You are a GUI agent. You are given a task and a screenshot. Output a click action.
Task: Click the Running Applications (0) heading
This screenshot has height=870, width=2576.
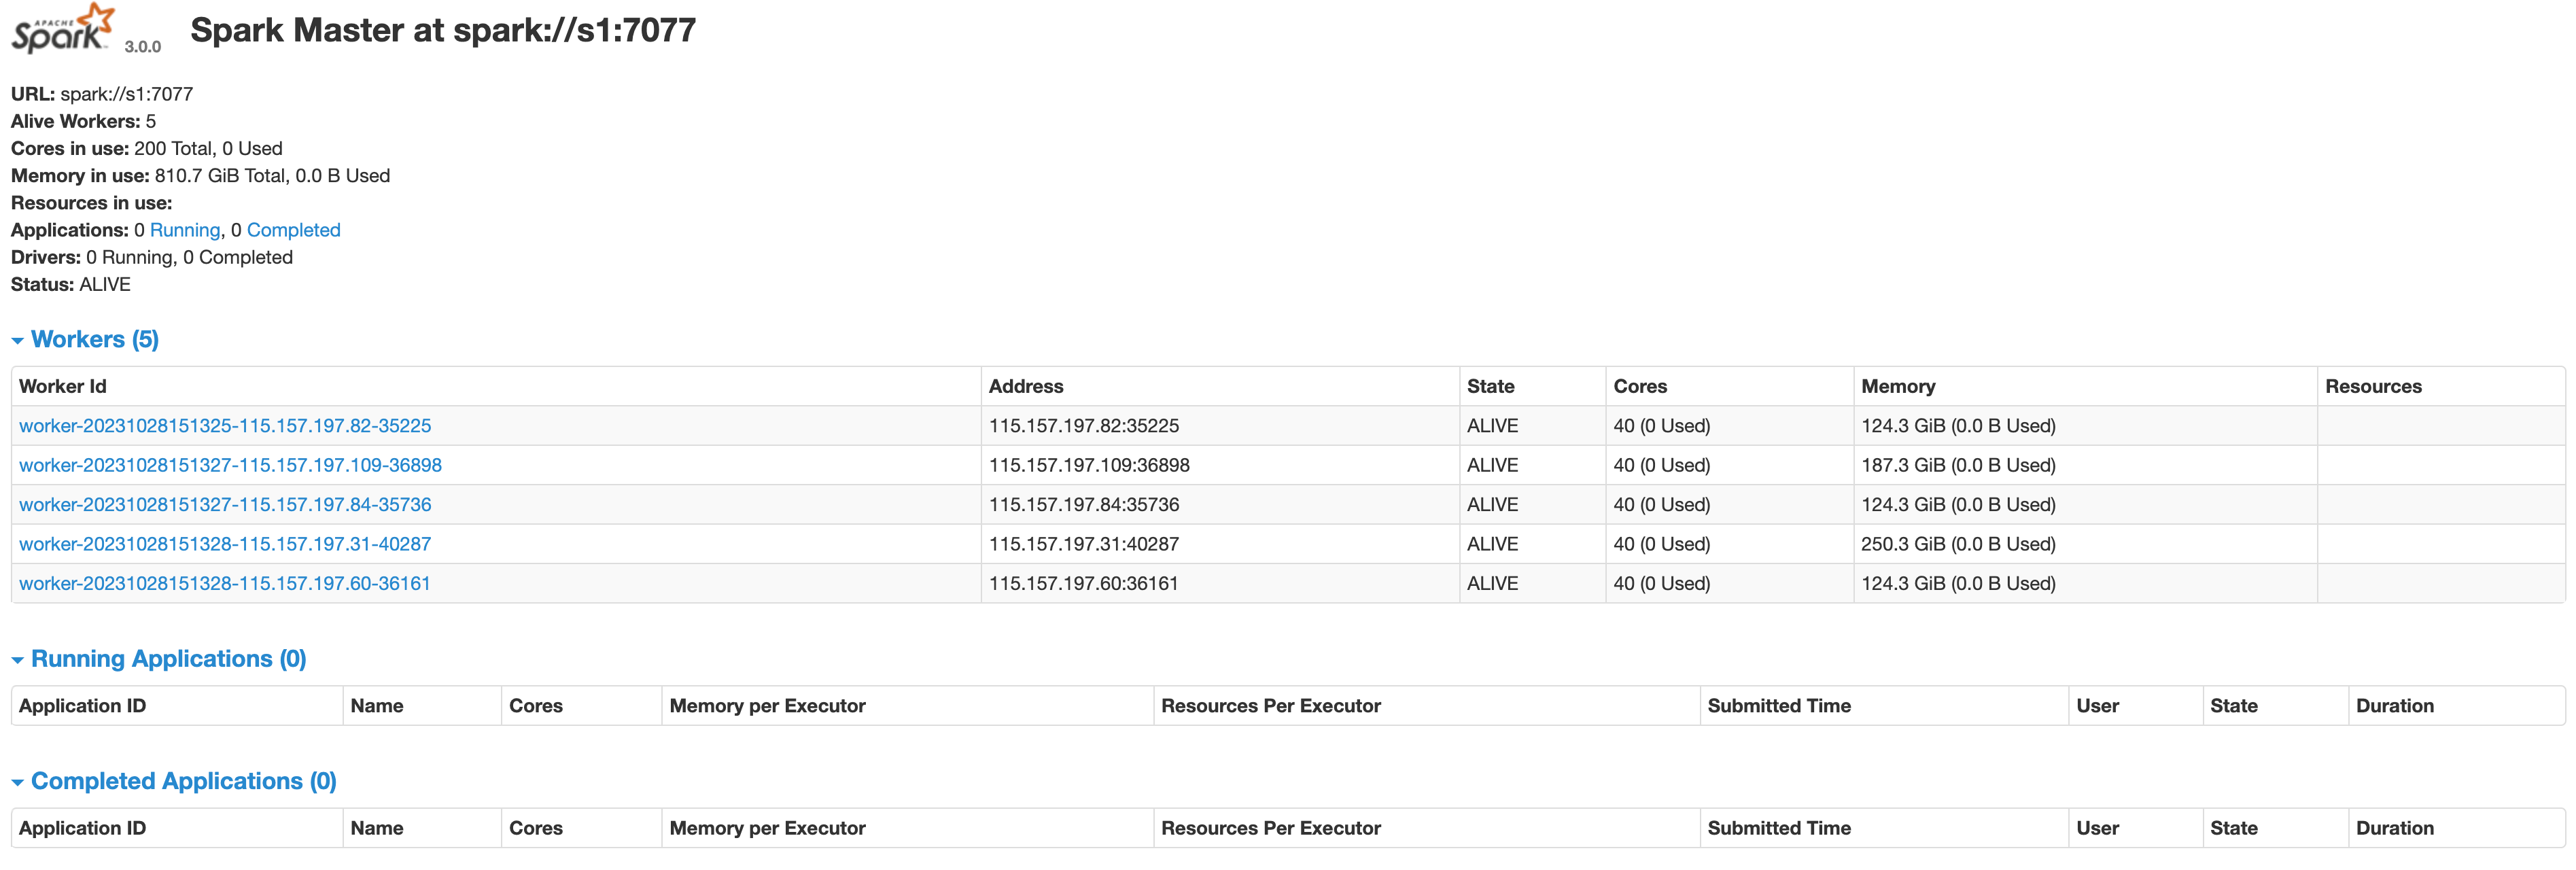tap(168, 659)
